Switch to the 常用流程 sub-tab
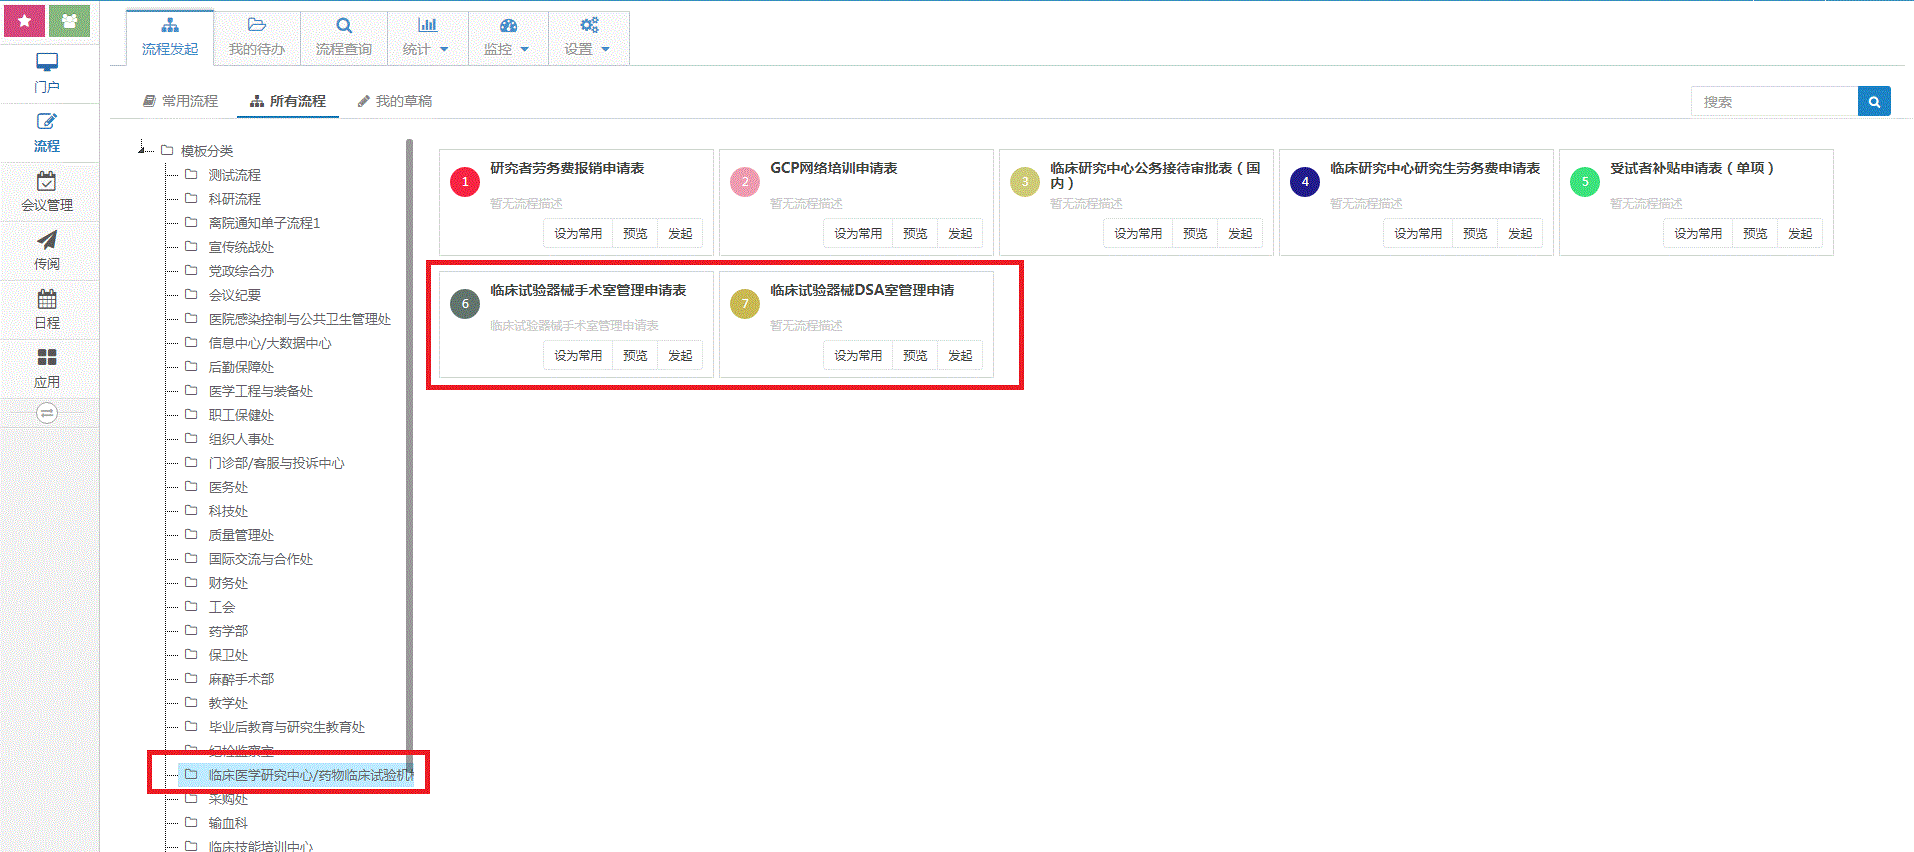 click(x=181, y=101)
